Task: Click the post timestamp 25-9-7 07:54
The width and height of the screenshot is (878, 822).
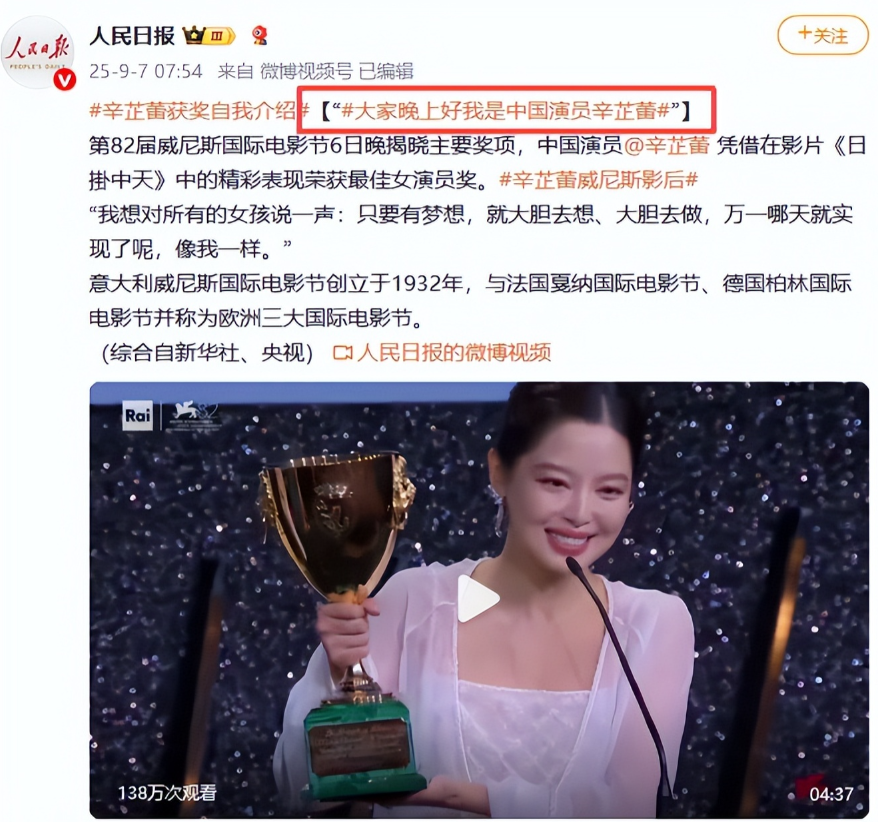Action: pyautogui.click(x=146, y=71)
